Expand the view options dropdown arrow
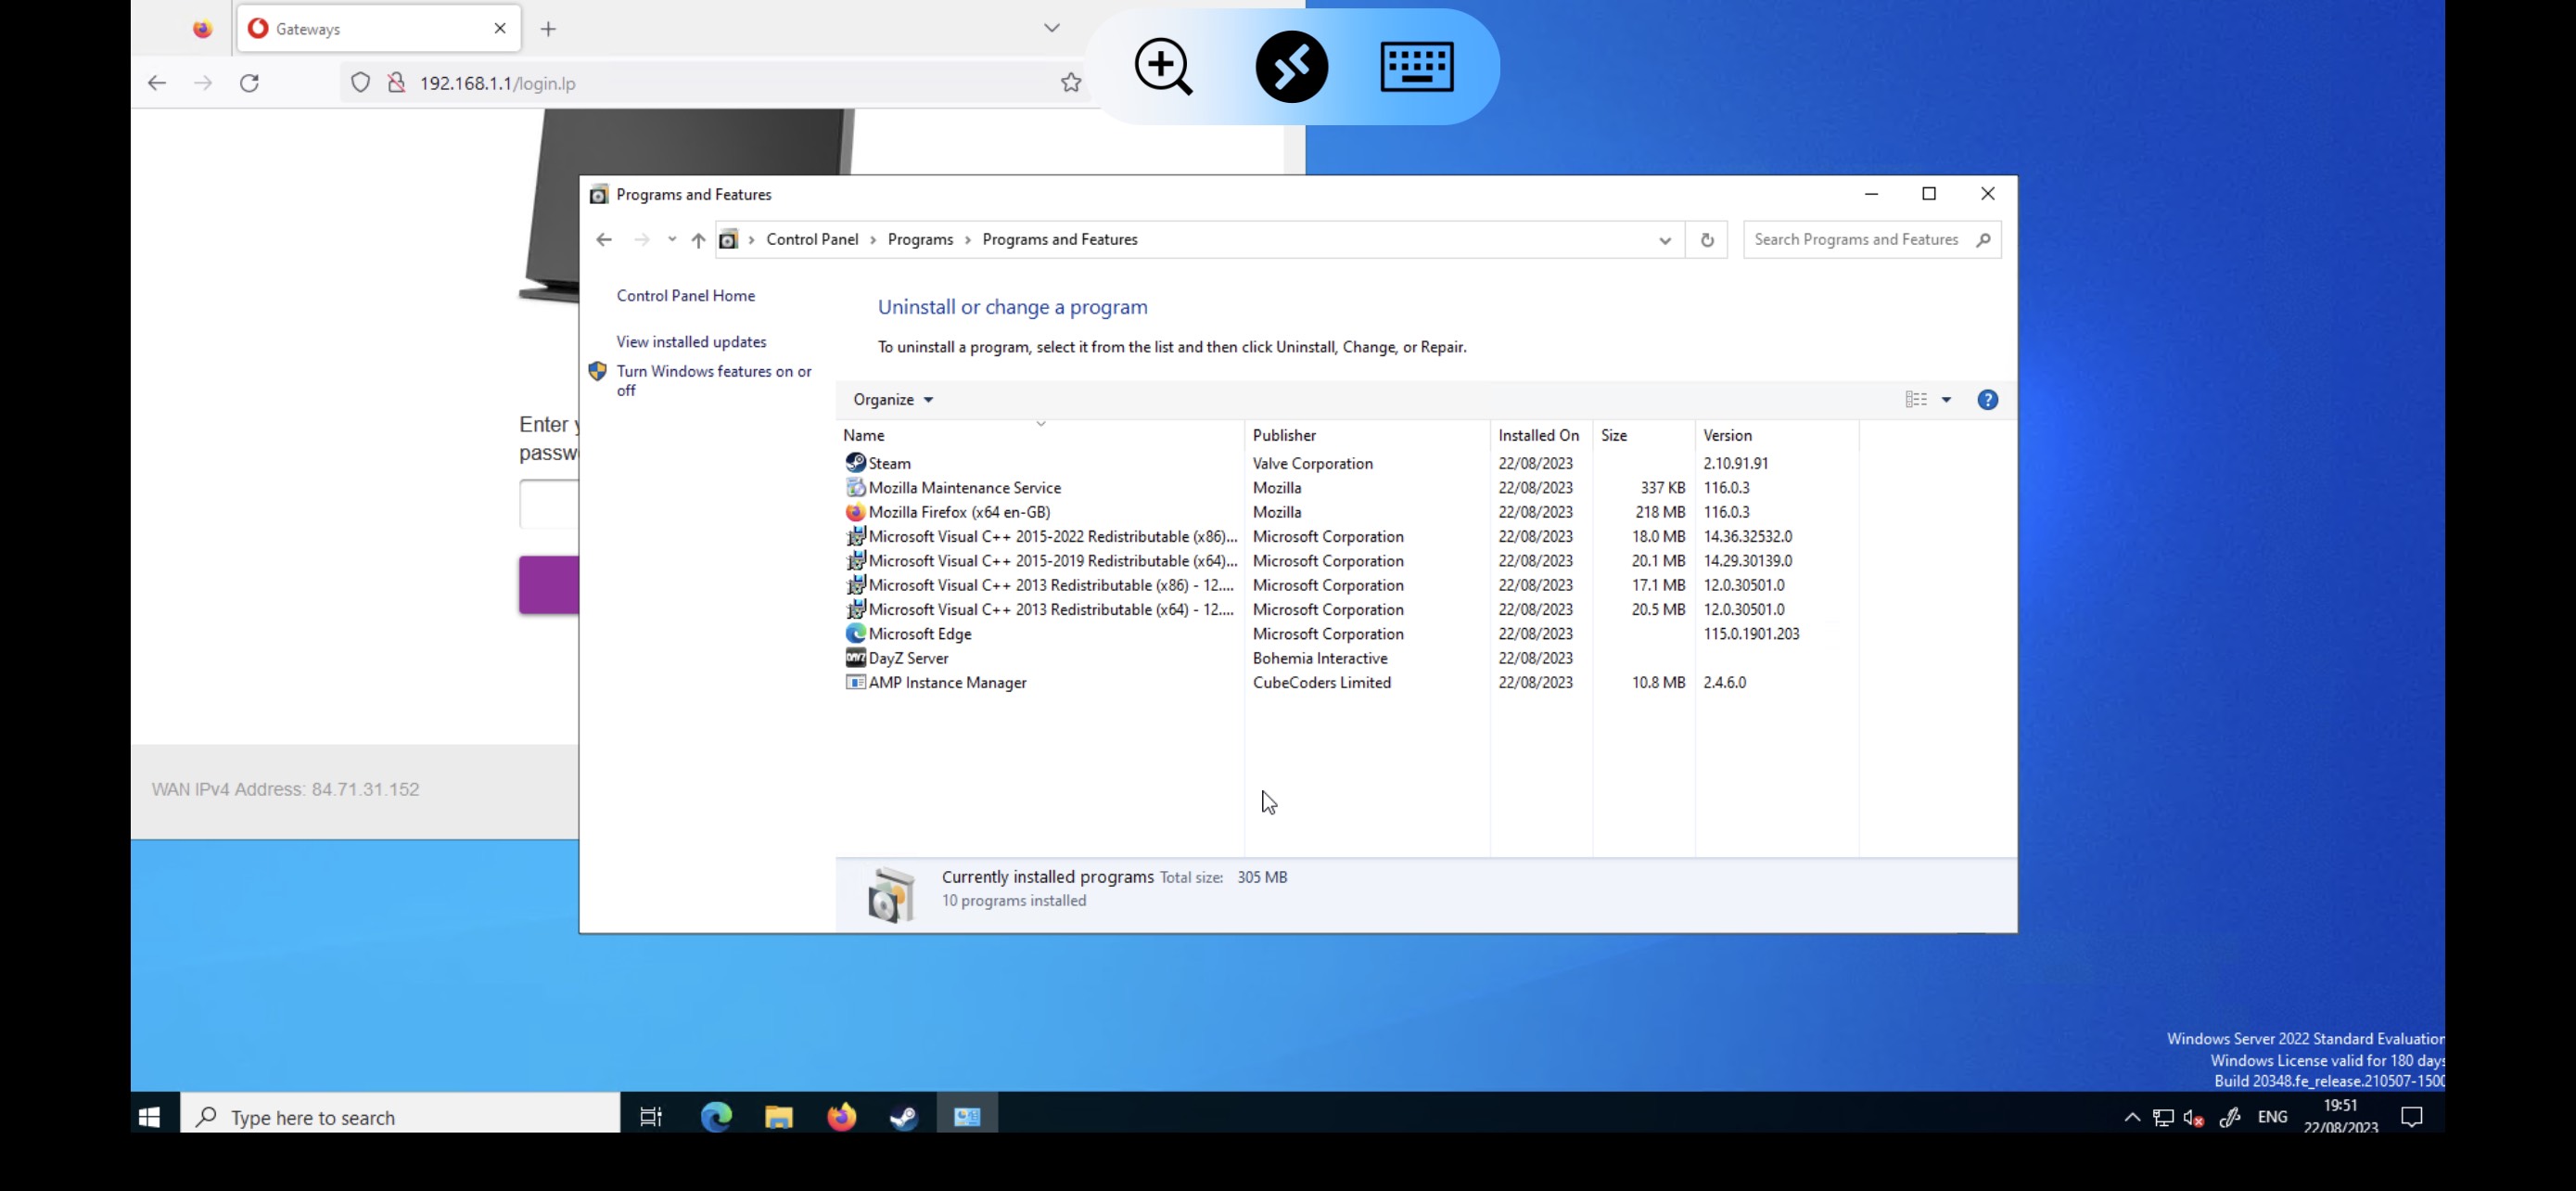 (1946, 400)
